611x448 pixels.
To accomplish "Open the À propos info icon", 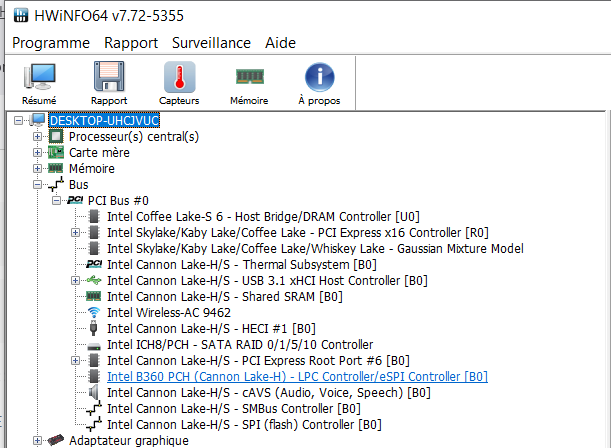I will [x=319, y=76].
